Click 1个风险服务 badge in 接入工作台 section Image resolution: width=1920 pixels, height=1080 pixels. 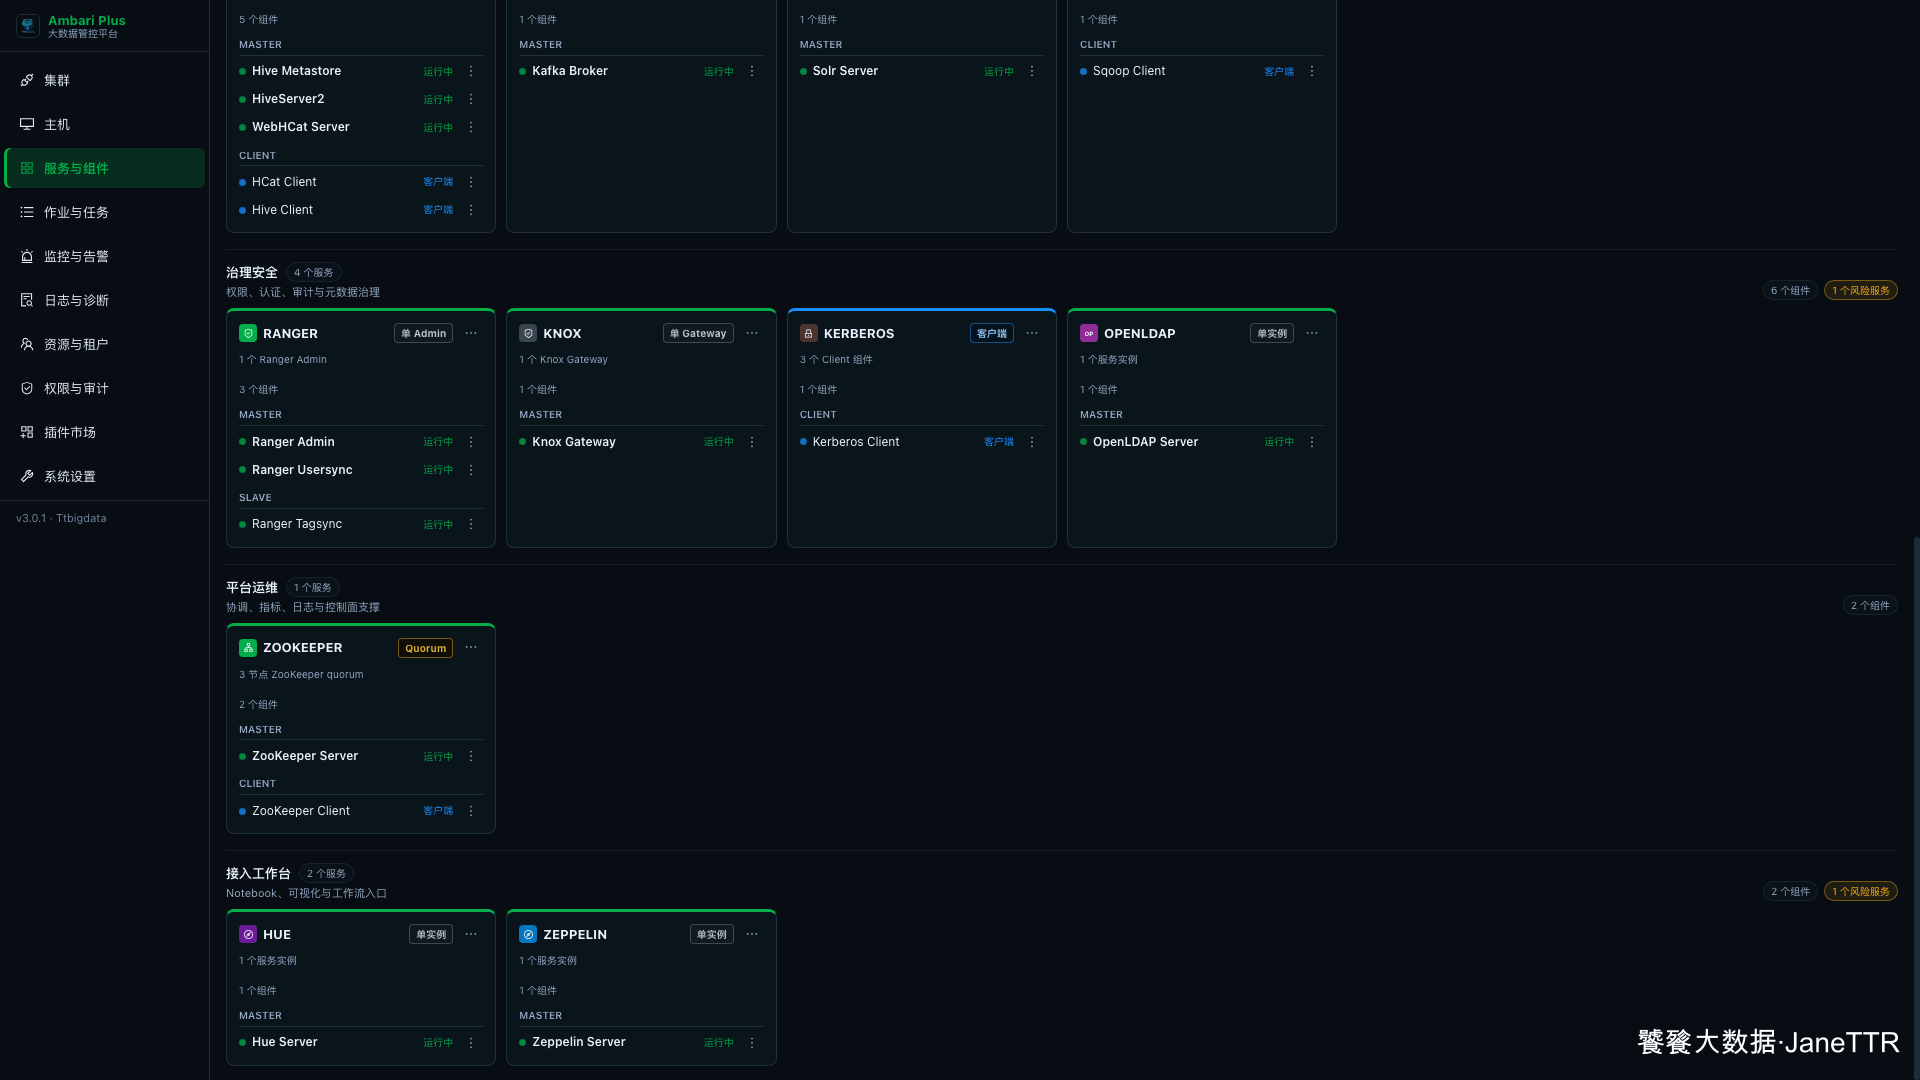[x=1861, y=891]
